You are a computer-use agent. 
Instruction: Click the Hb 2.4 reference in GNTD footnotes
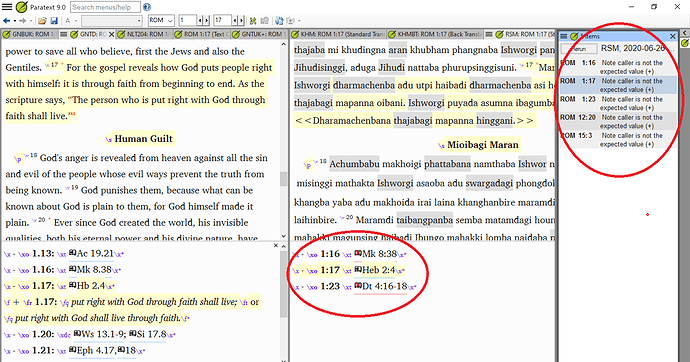tap(91, 286)
